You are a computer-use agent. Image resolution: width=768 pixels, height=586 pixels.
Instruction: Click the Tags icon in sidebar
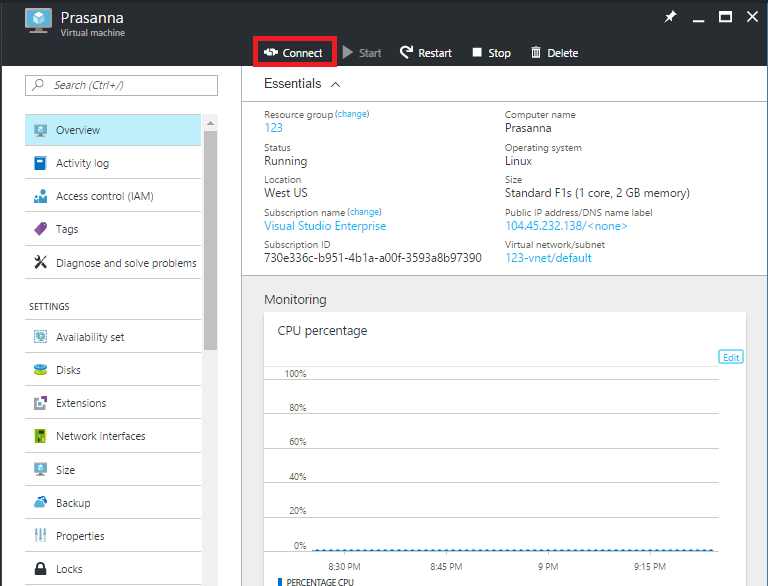tap(40, 229)
